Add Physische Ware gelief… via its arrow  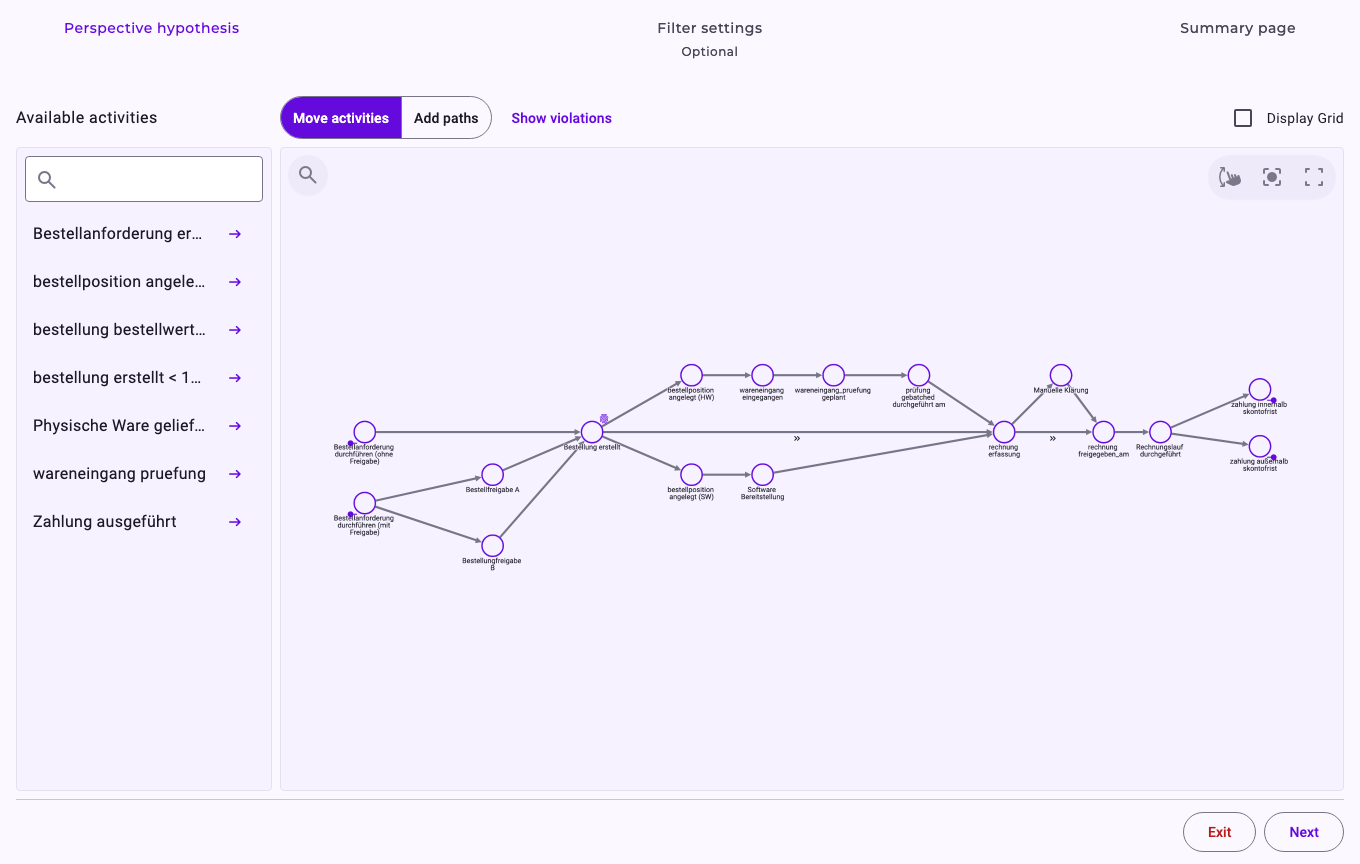(x=235, y=426)
